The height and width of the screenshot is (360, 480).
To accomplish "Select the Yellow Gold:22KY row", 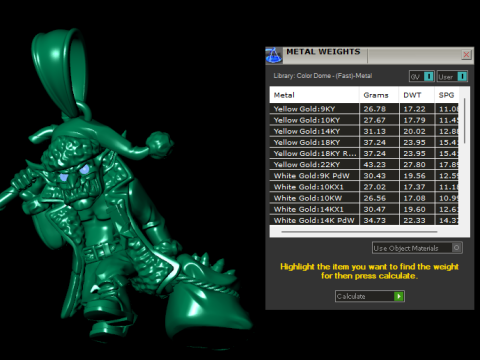I will pyautogui.click(x=364, y=164).
